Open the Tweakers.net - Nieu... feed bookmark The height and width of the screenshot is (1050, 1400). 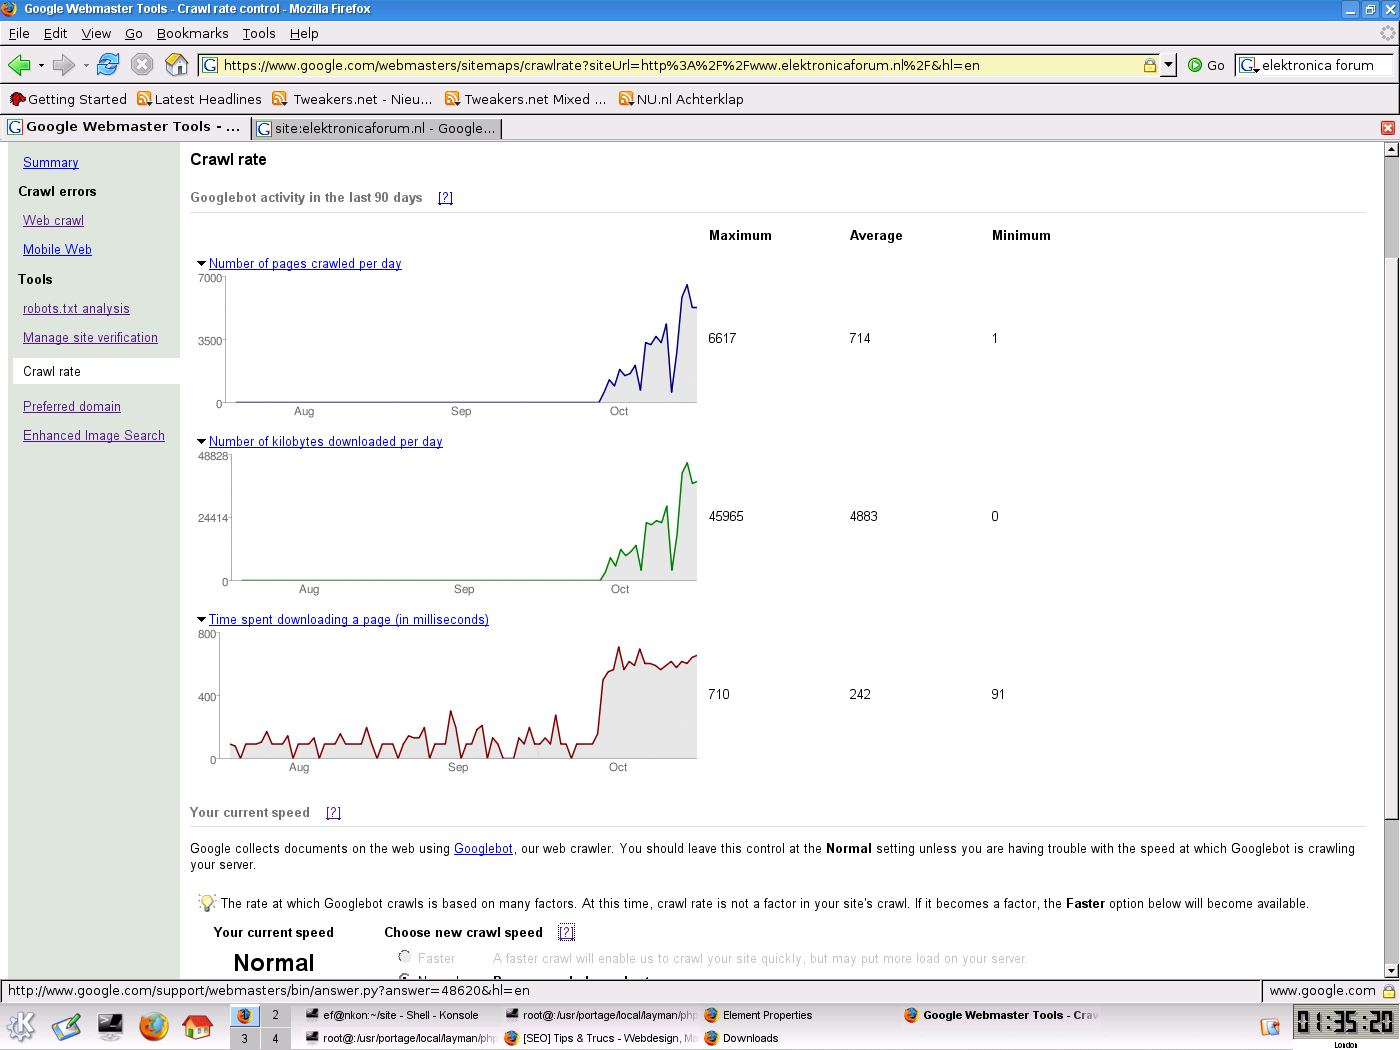pyautogui.click(x=352, y=99)
